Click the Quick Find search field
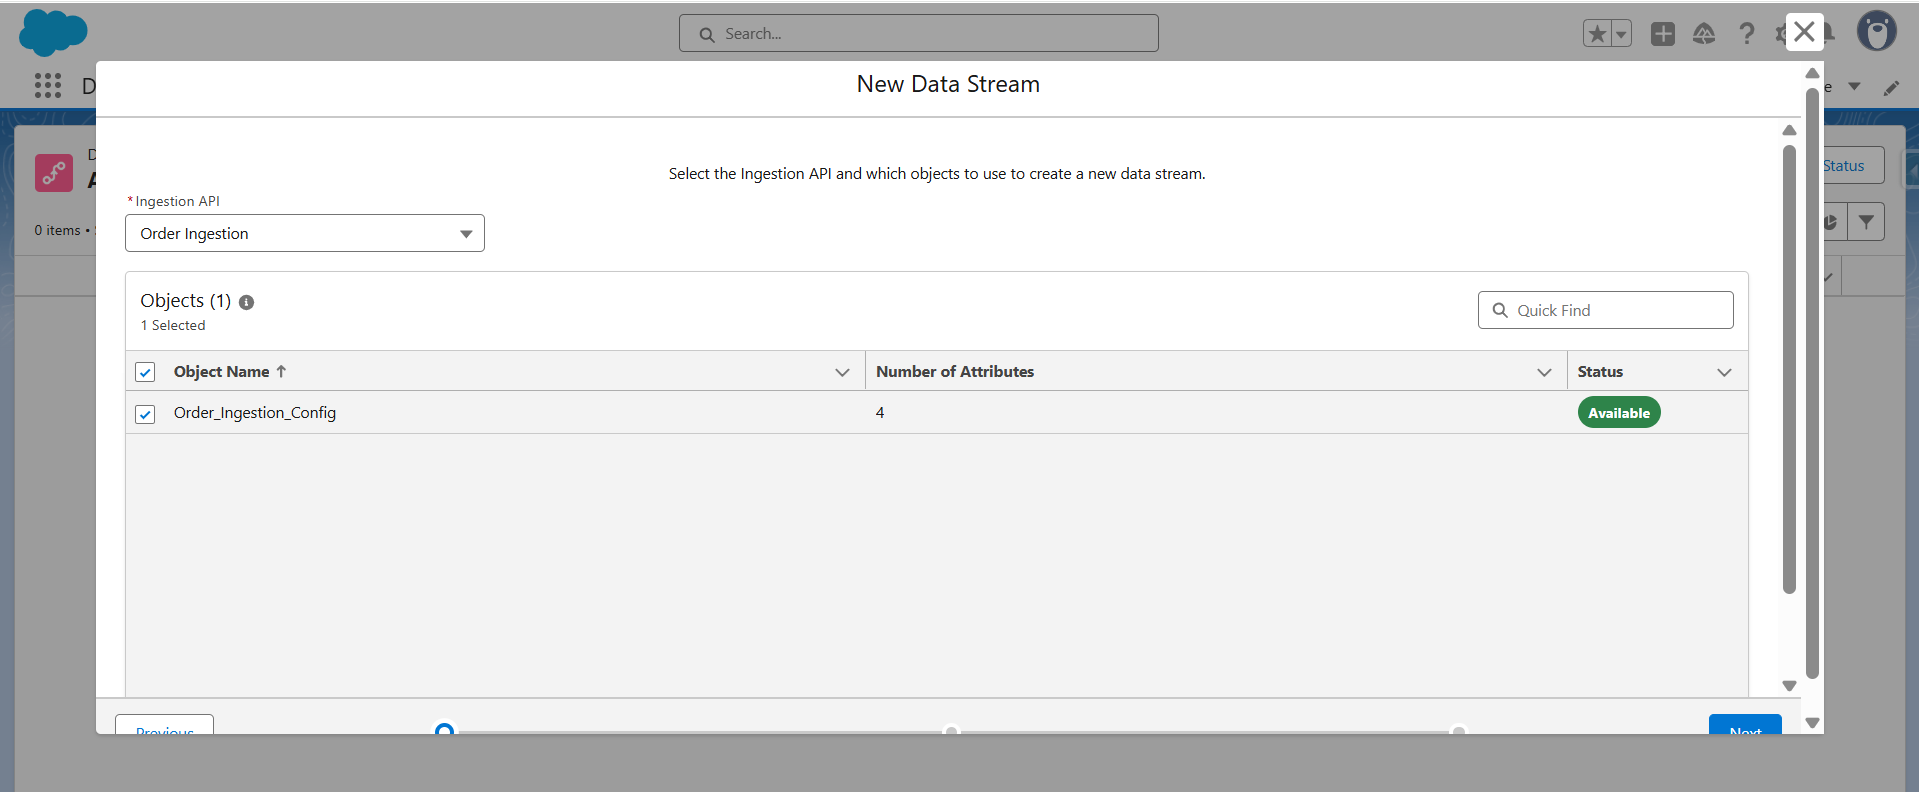Viewport: 1919px width, 792px height. [x=1605, y=310]
